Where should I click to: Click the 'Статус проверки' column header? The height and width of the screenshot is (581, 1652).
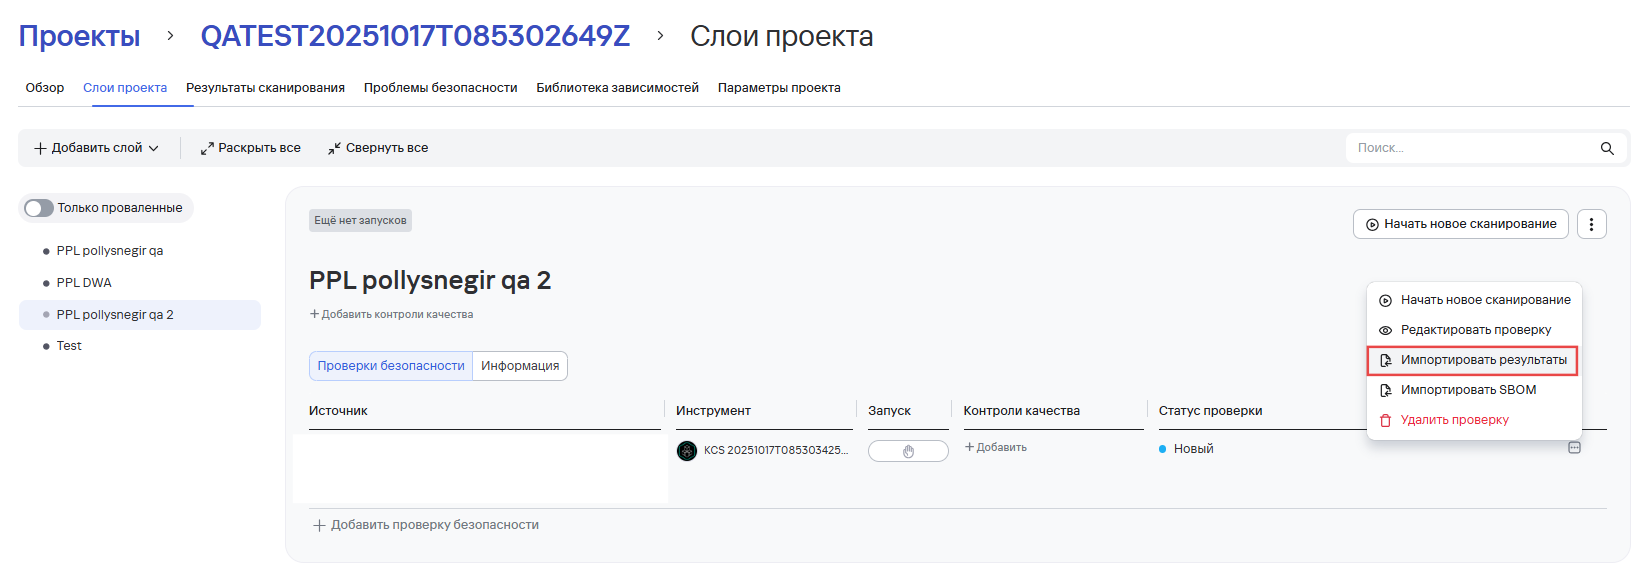(x=1210, y=411)
